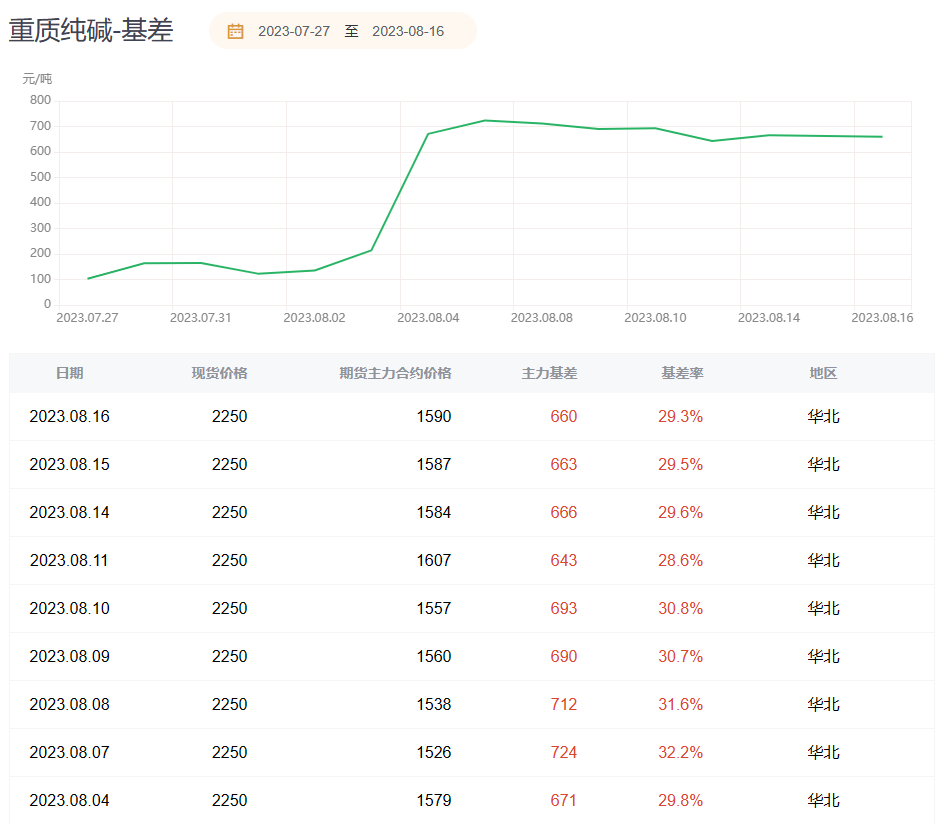947x824 pixels.
Task: Click futures price 1560
Action: 434,657
